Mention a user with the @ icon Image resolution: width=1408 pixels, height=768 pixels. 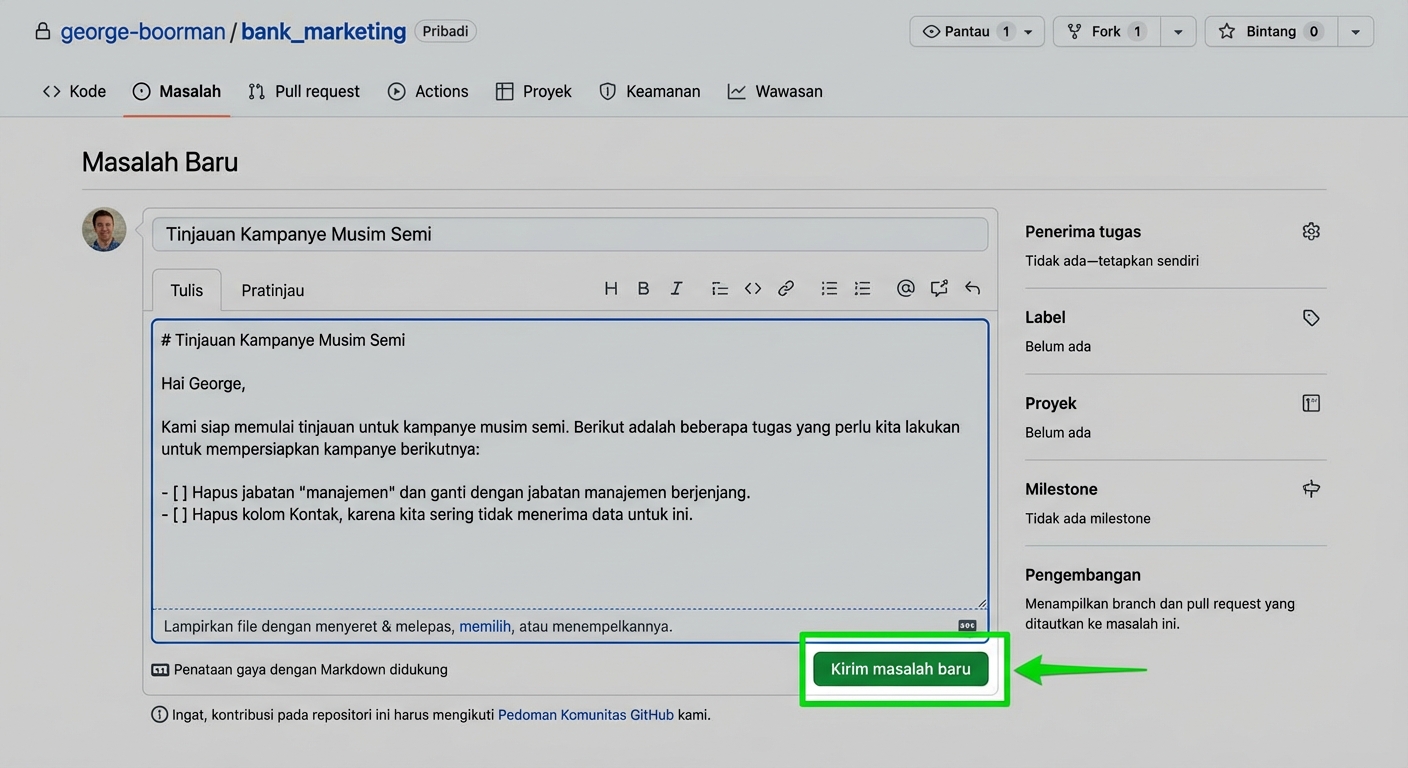[905, 288]
